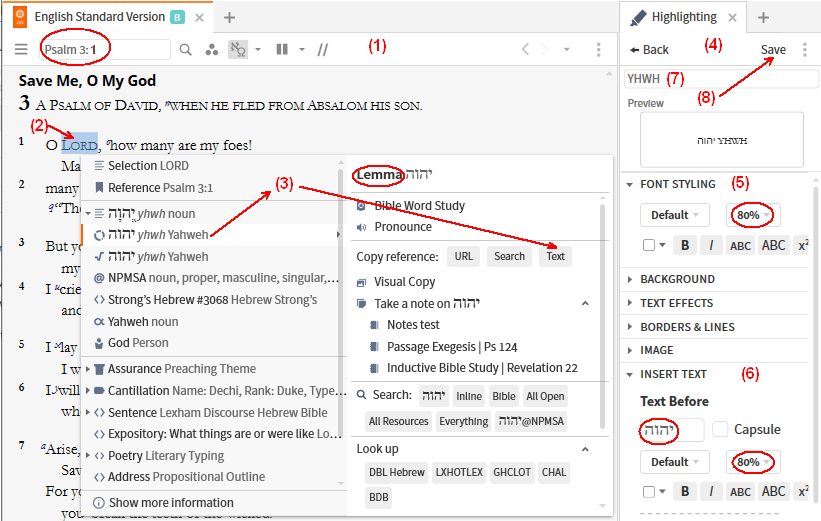Viewport: 821px width, 521px height.
Task: Apply Bold in Font Styling
Action: point(684,246)
